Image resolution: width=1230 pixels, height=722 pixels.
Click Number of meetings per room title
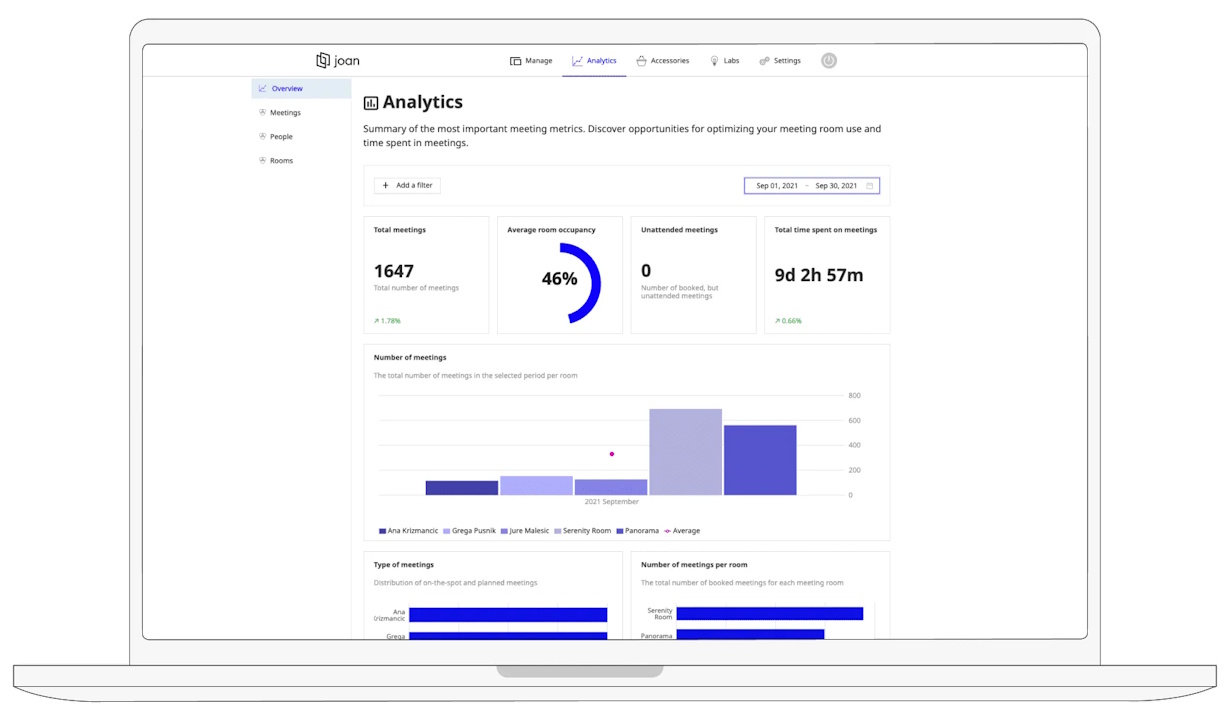tap(694, 565)
